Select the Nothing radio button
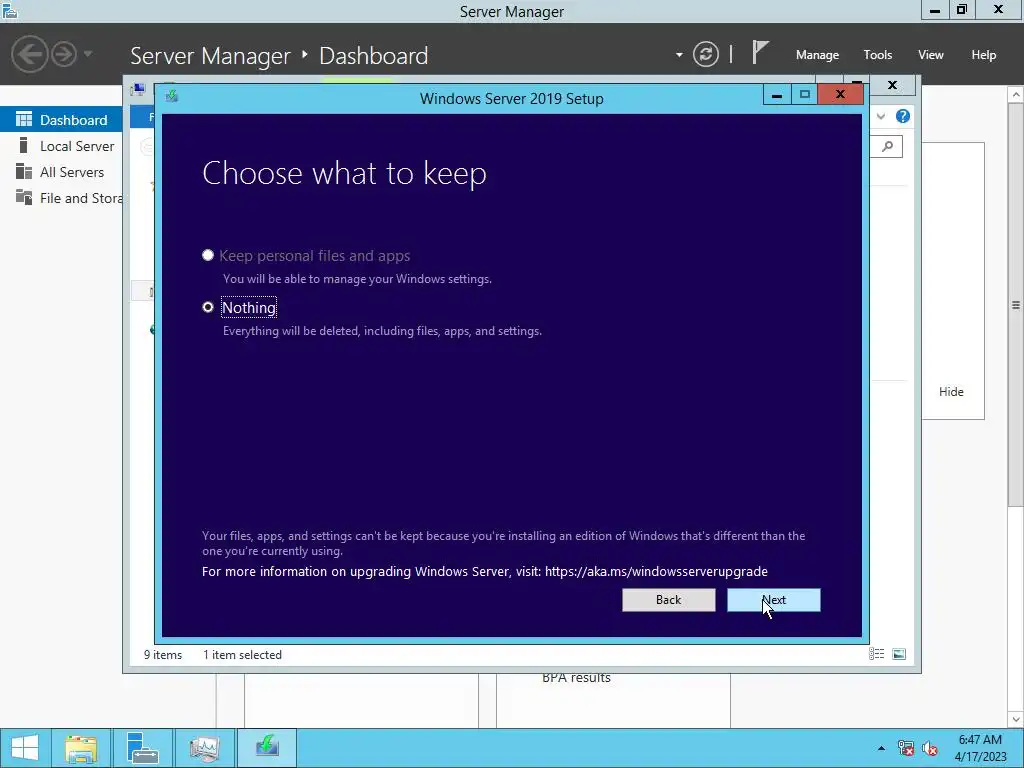The height and width of the screenshot is (768, 1024). [208, 307]
